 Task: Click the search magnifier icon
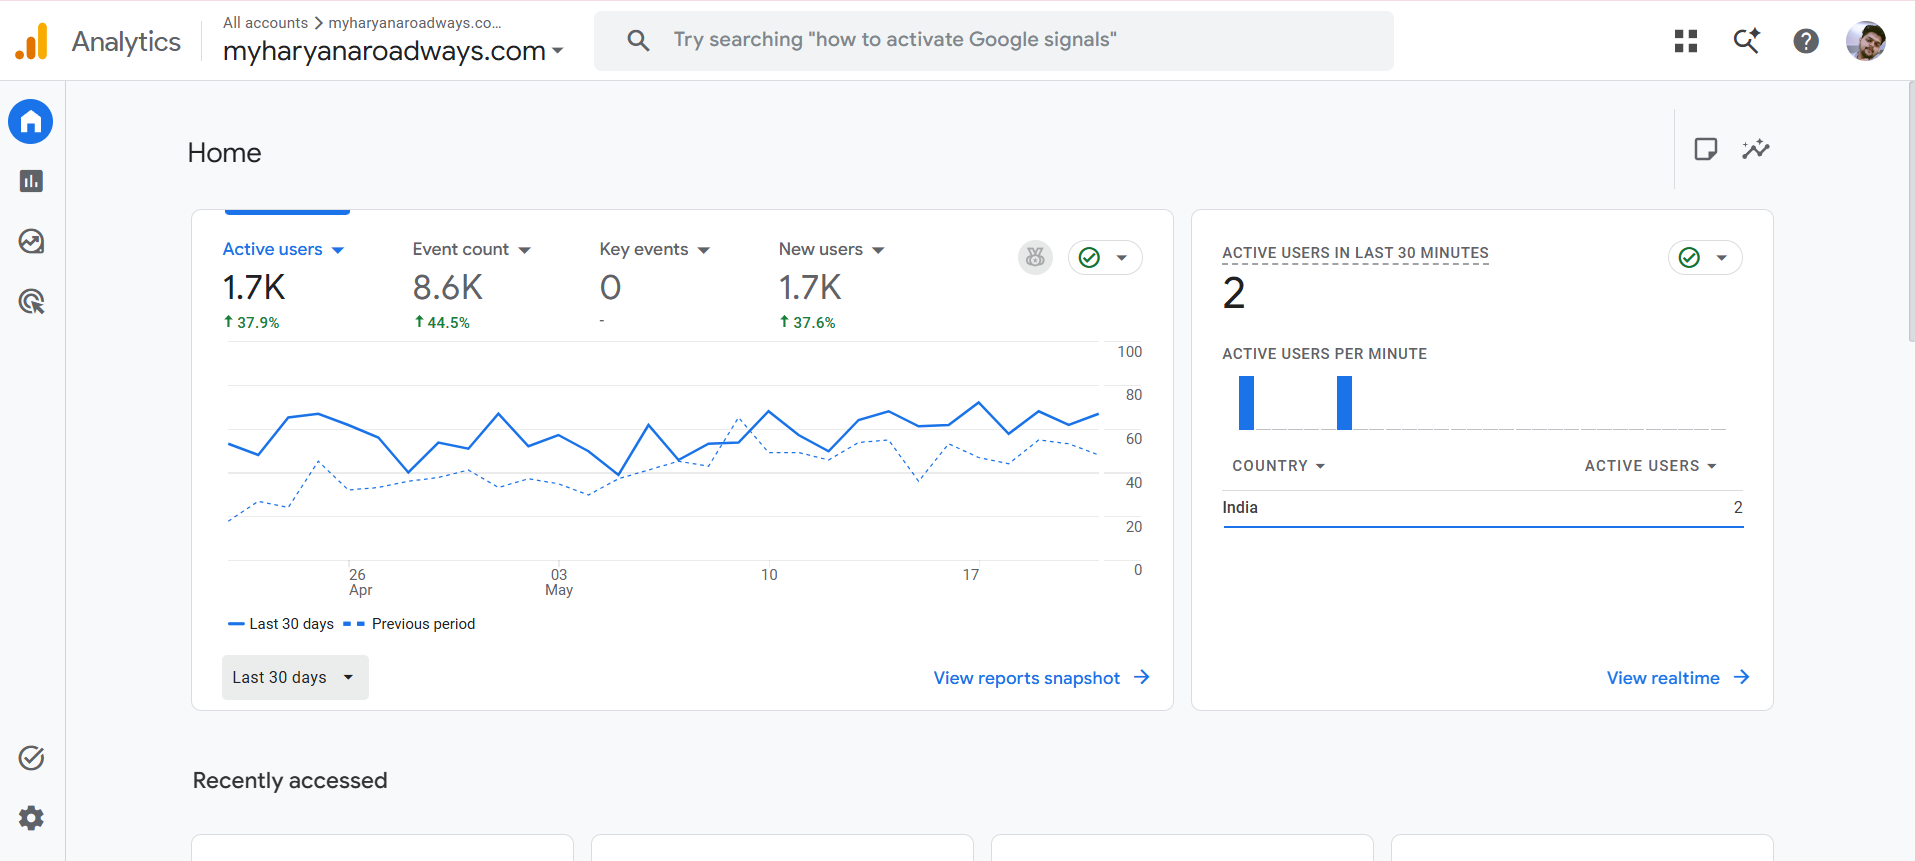pyautogui.click(x=638, y=41)
